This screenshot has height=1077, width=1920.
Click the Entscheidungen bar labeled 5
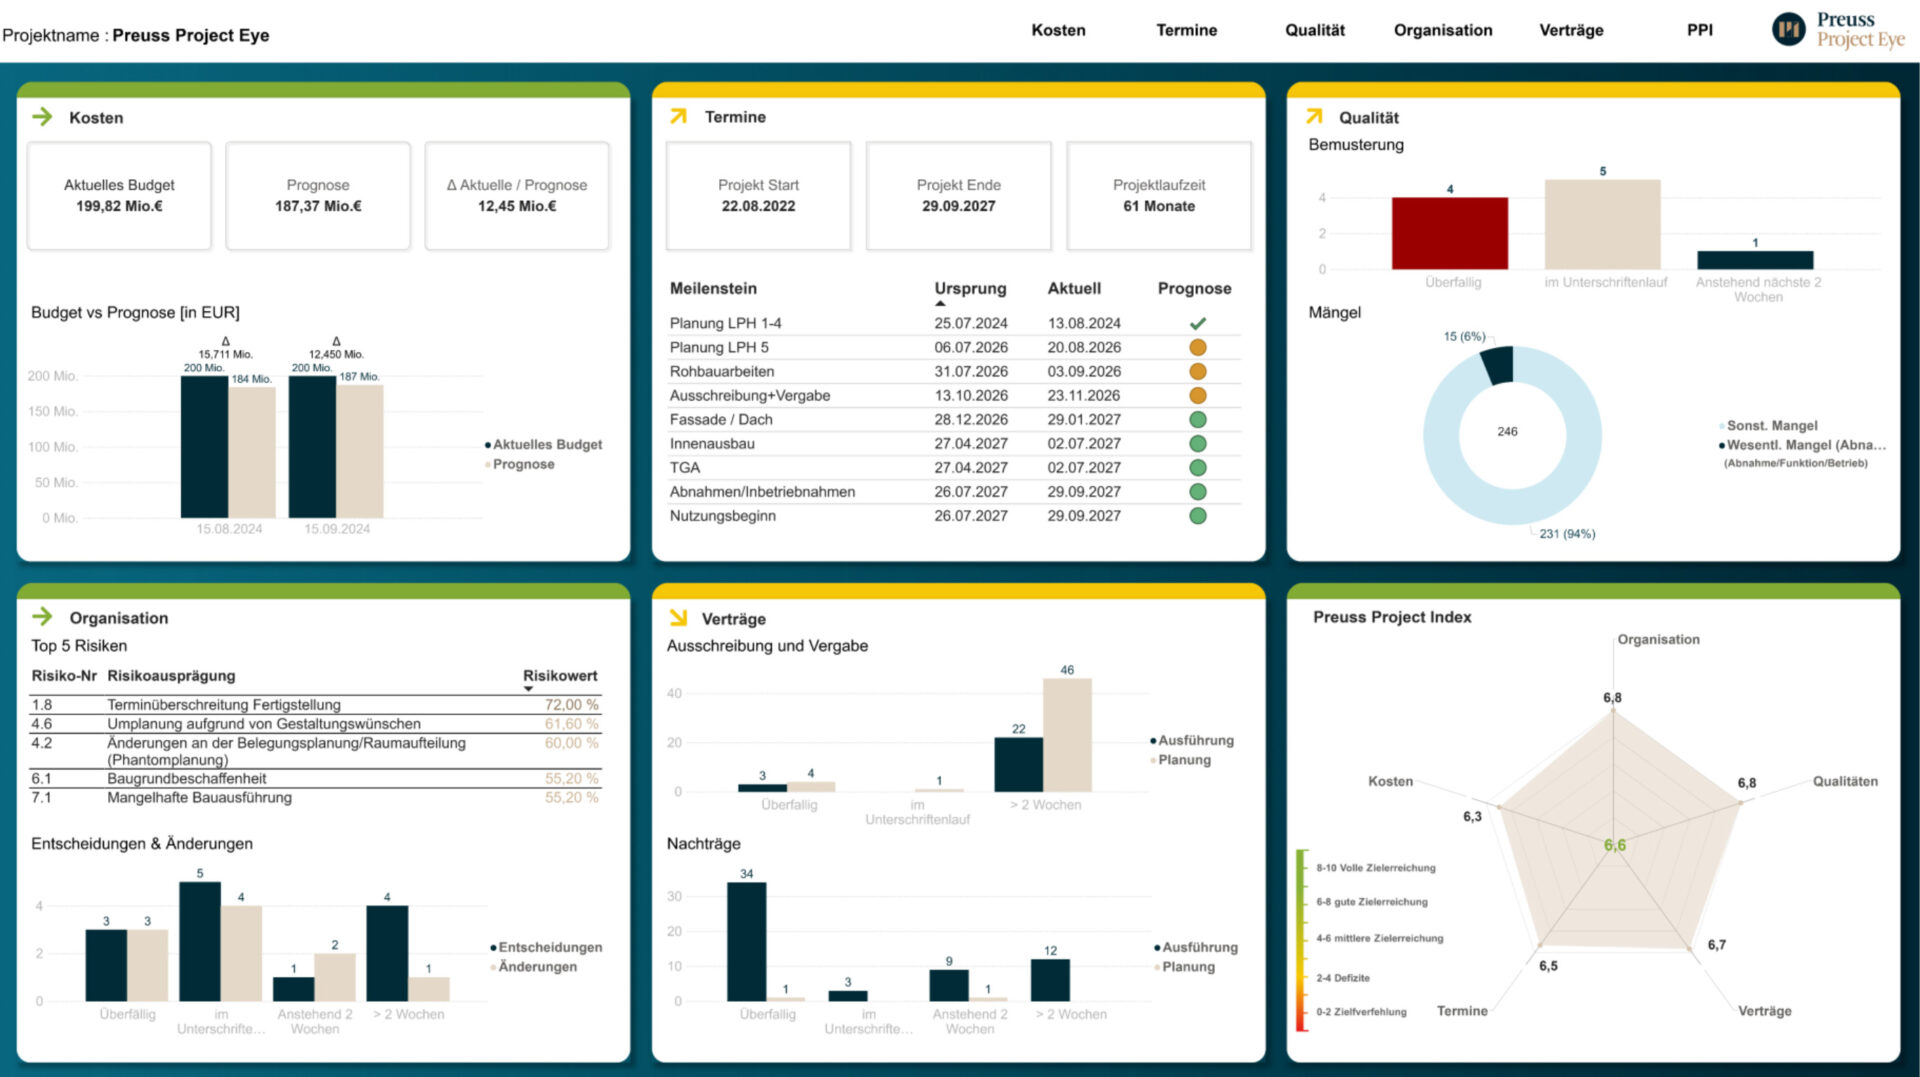coord(200,941)
